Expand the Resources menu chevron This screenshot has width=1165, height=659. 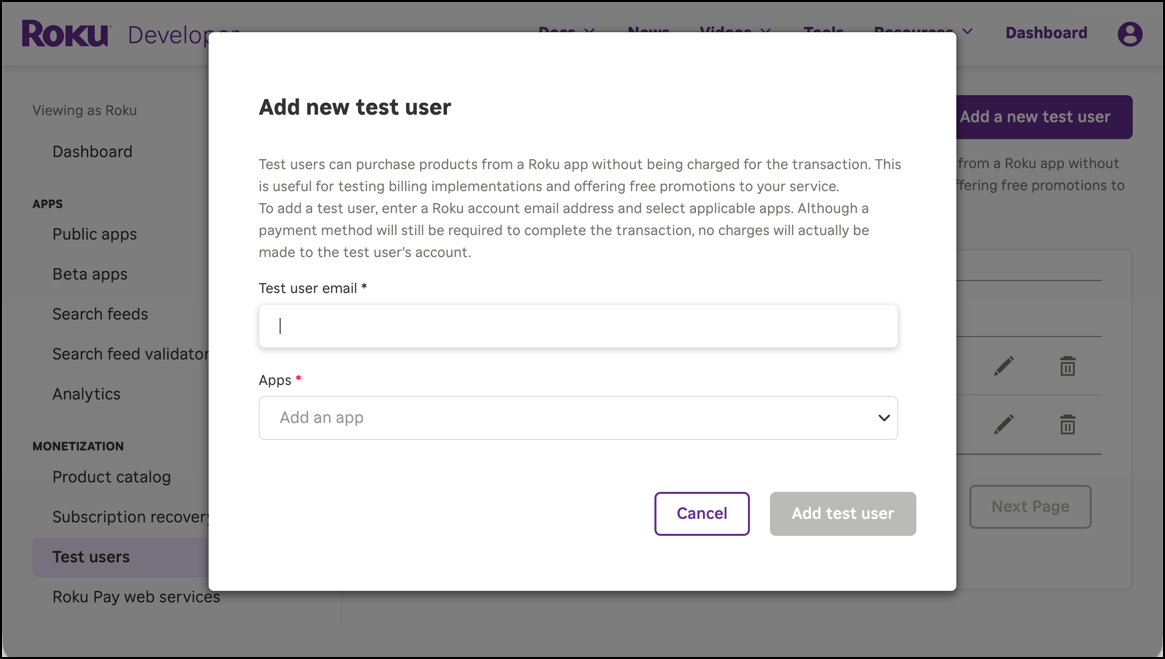pyautogui.click(x=967, y=31)
